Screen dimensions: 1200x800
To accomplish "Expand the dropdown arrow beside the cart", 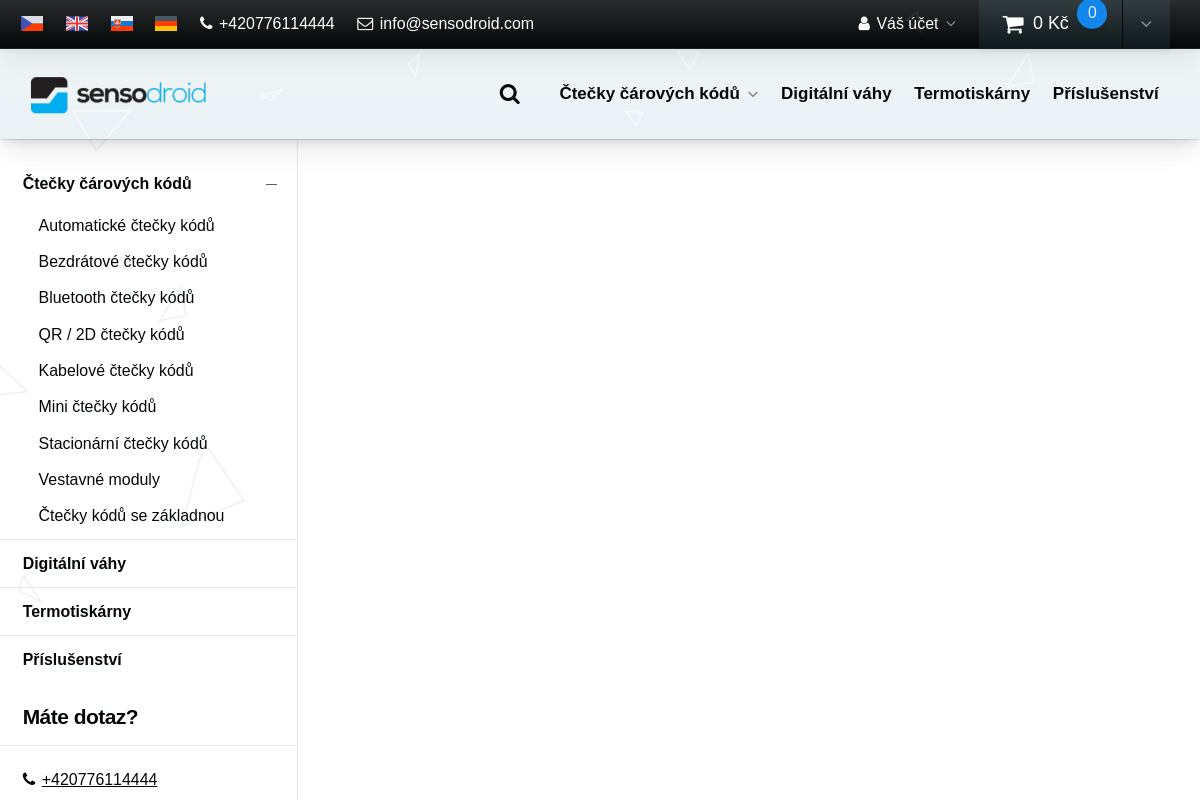I will pos(1146,24).
